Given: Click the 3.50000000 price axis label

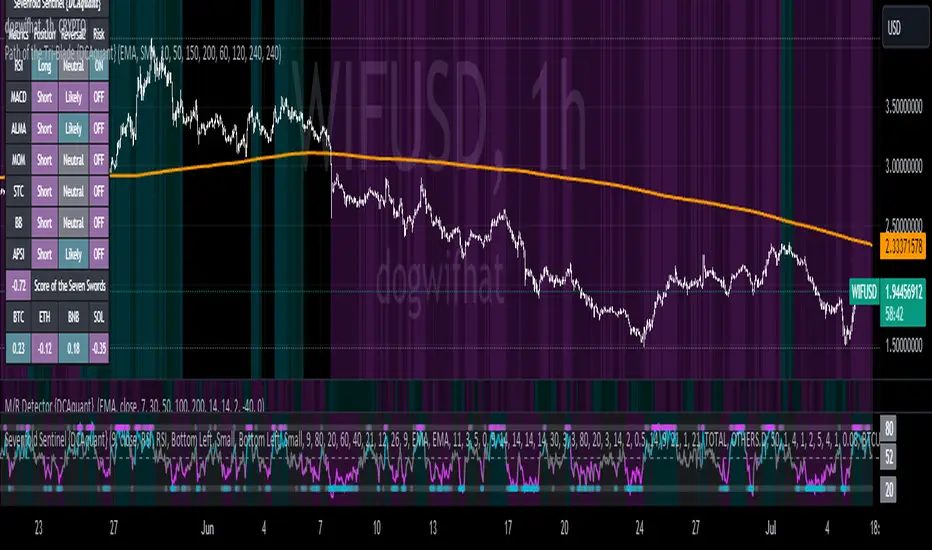Looking at the screenshot, I should 903,107.
